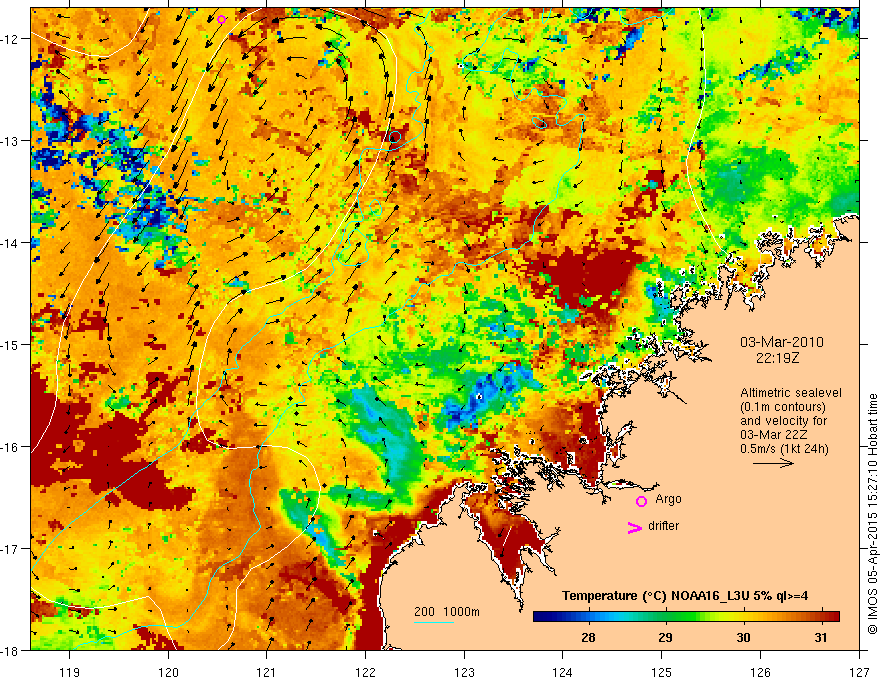Click the 'Altimetric sealevel' text line

(x=791, y=393)
